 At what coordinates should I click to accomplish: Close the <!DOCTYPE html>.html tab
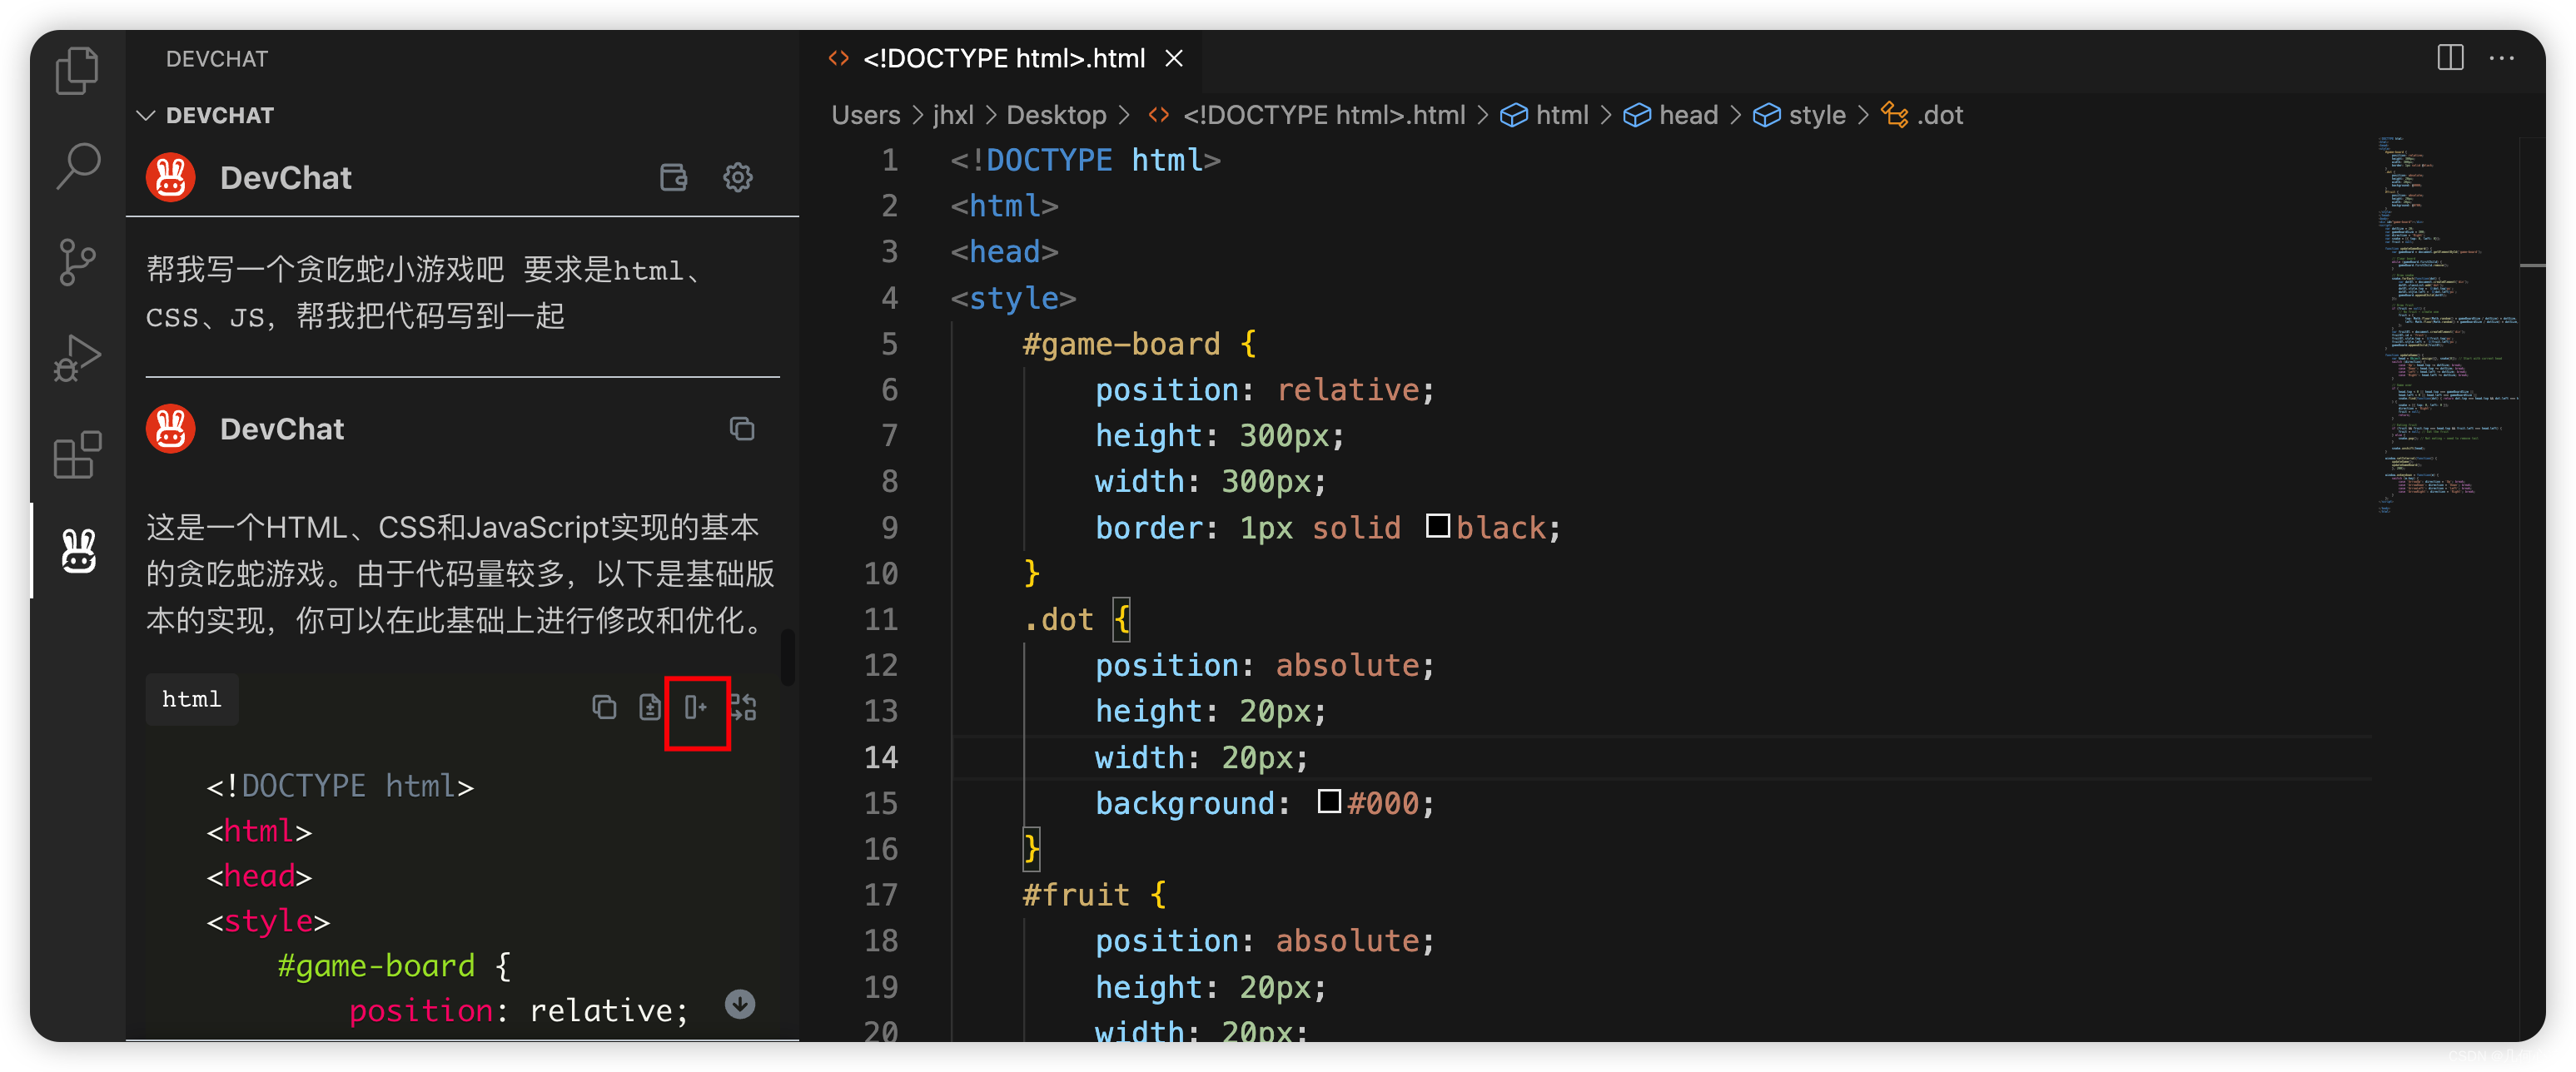click(x=1174, y=59)
